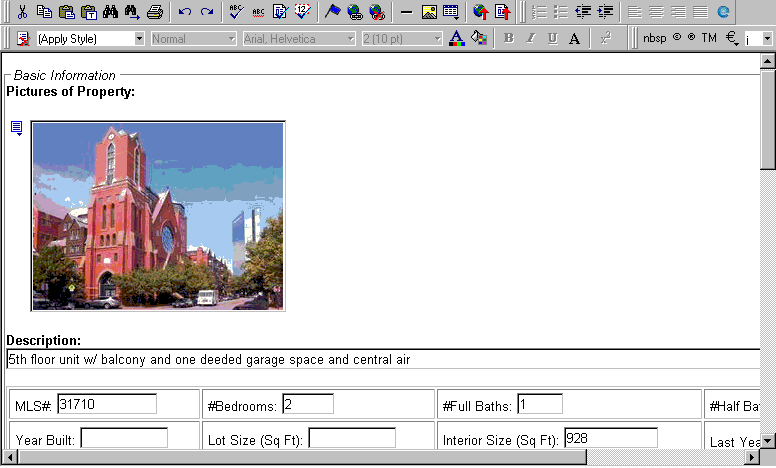This screenshot has width=776, height=468.
Task: Remove hyperlink with globe red X
Action: 377,11
